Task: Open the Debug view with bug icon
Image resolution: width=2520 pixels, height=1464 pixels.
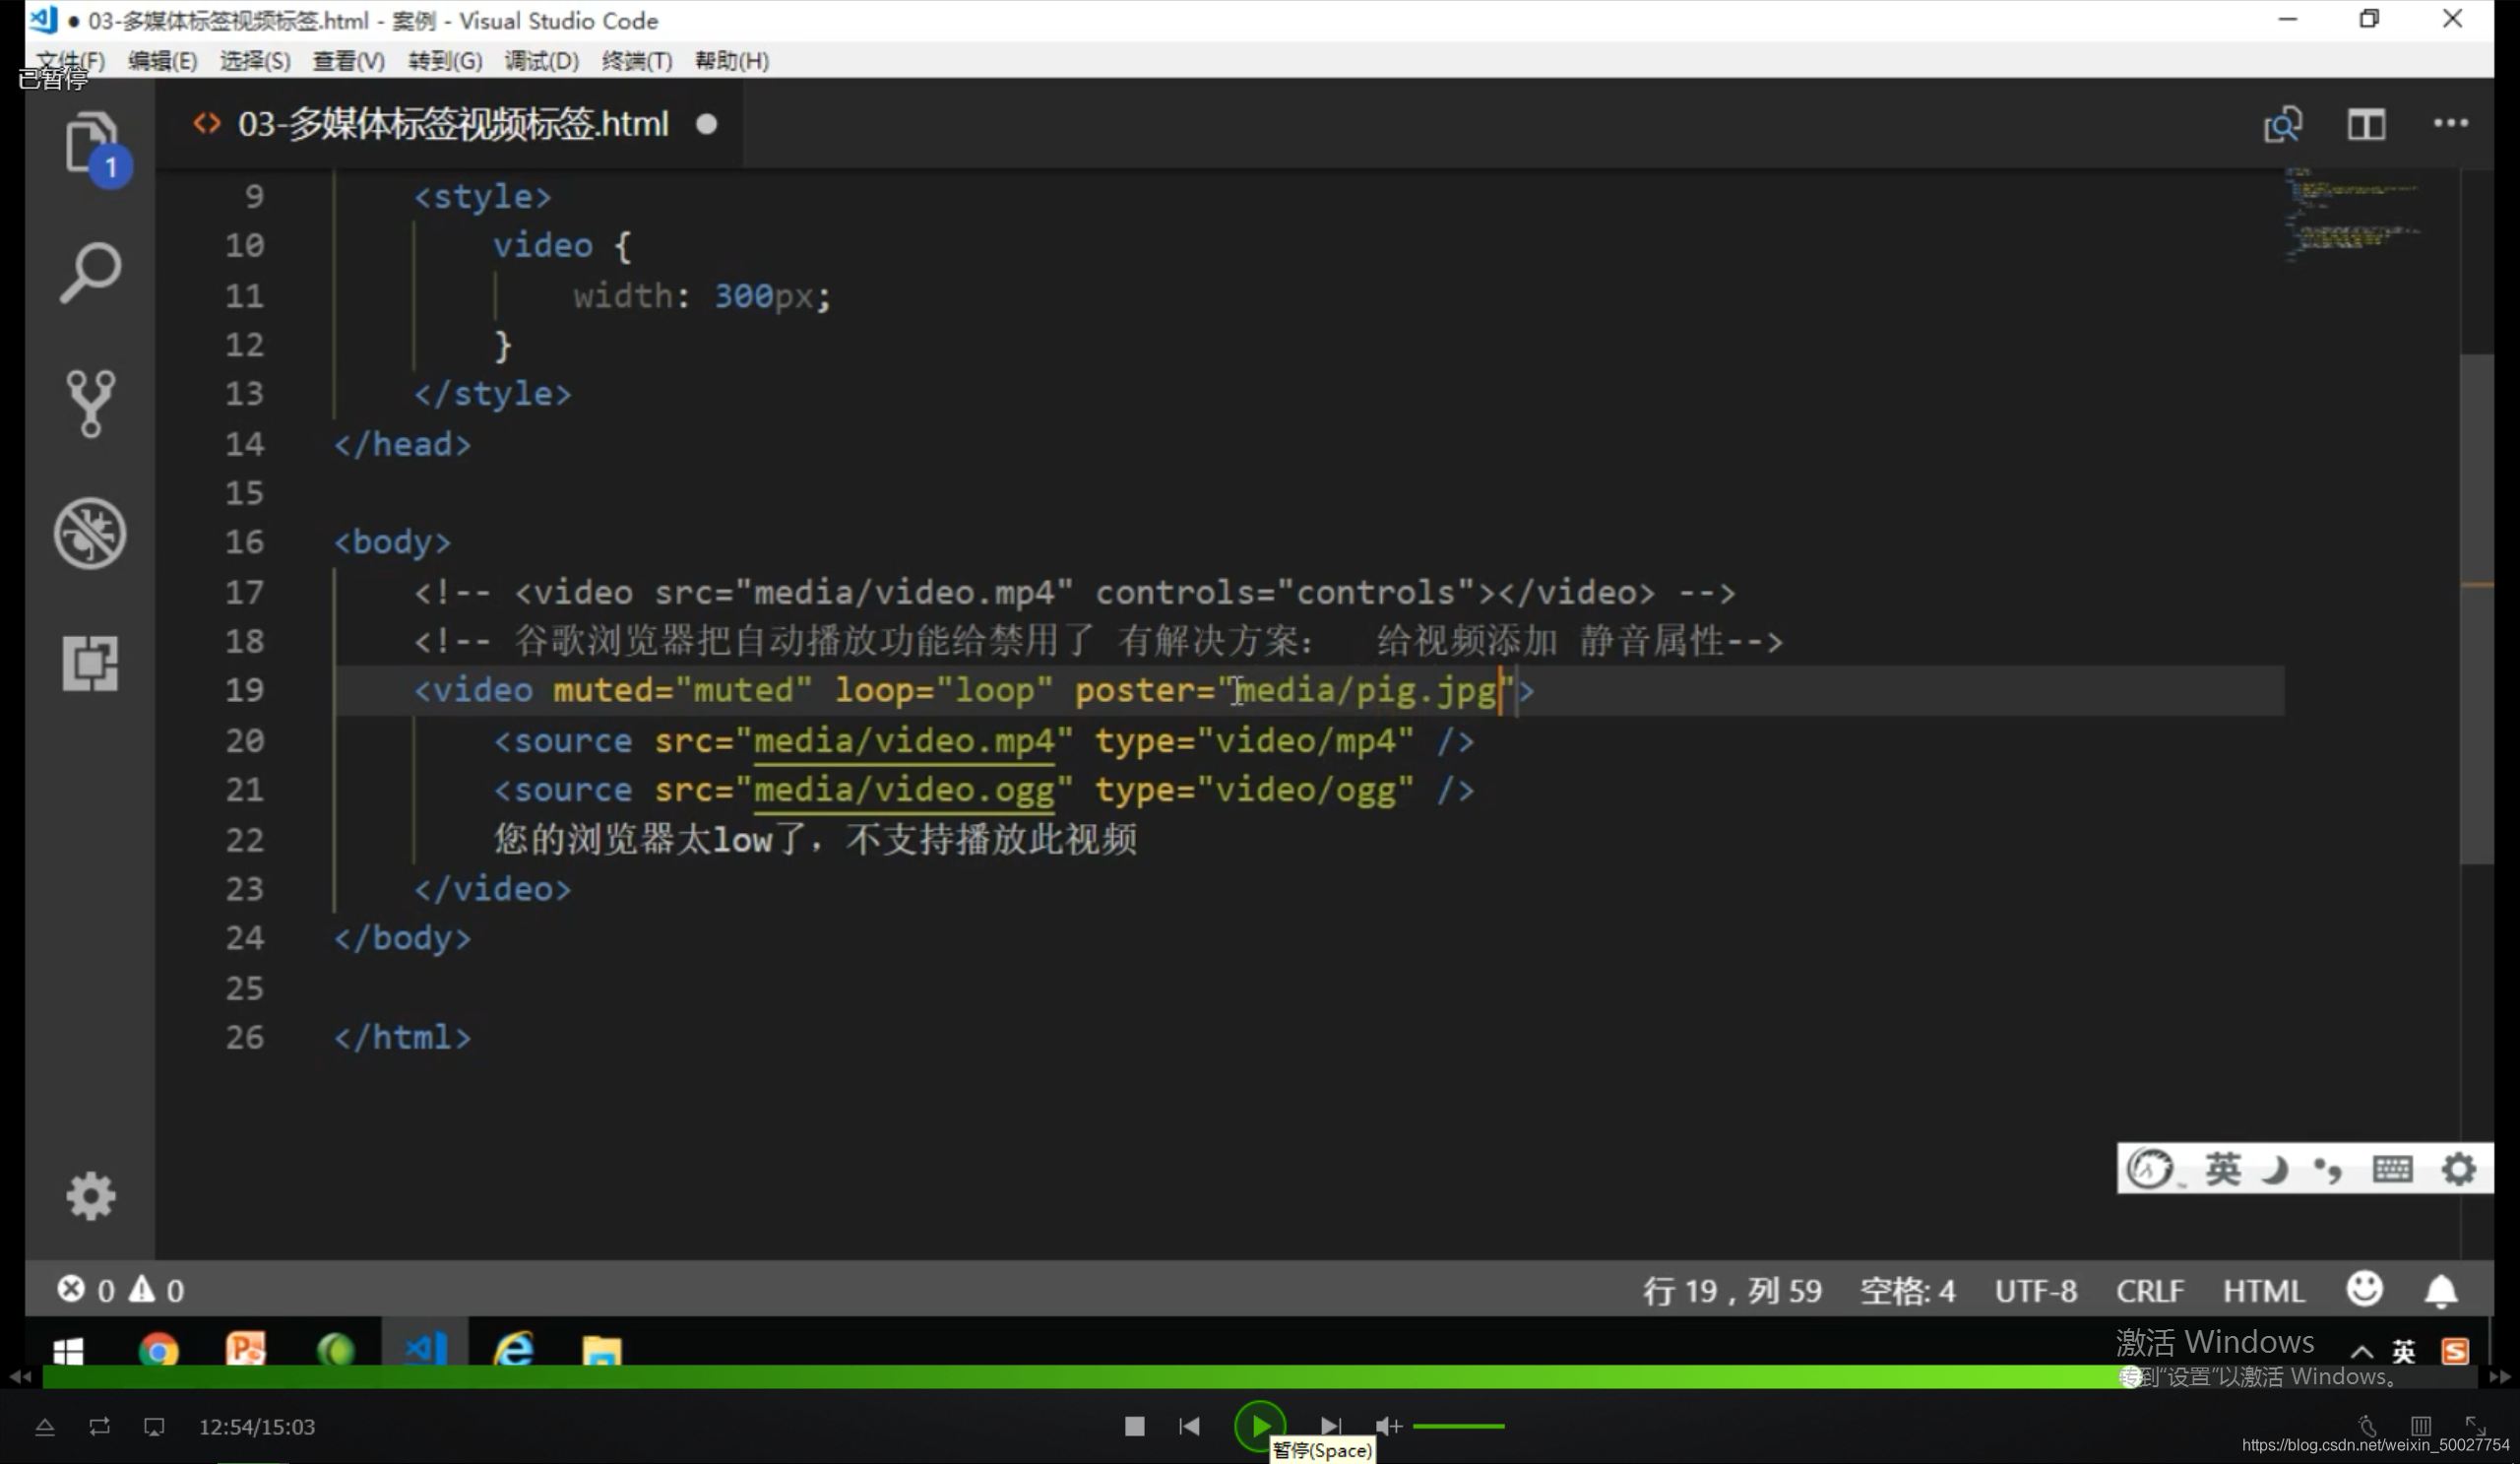Action: click(x=90, y=533)
